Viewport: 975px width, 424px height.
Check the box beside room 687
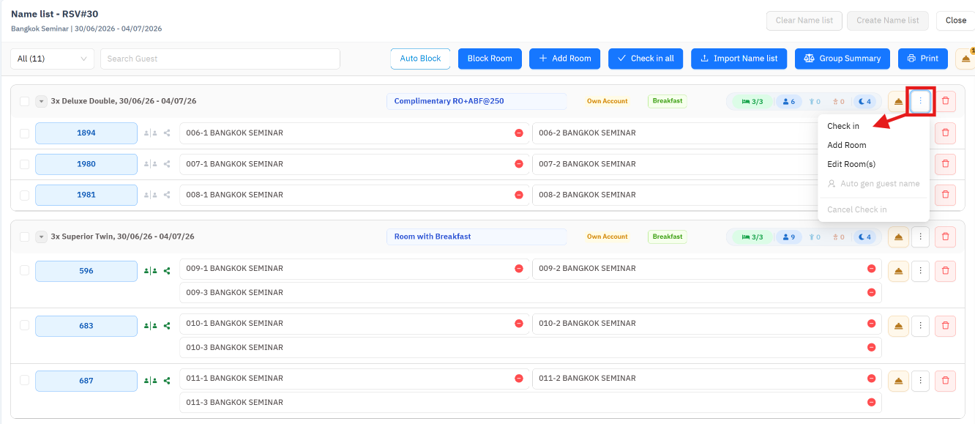(x=24, y=381)
